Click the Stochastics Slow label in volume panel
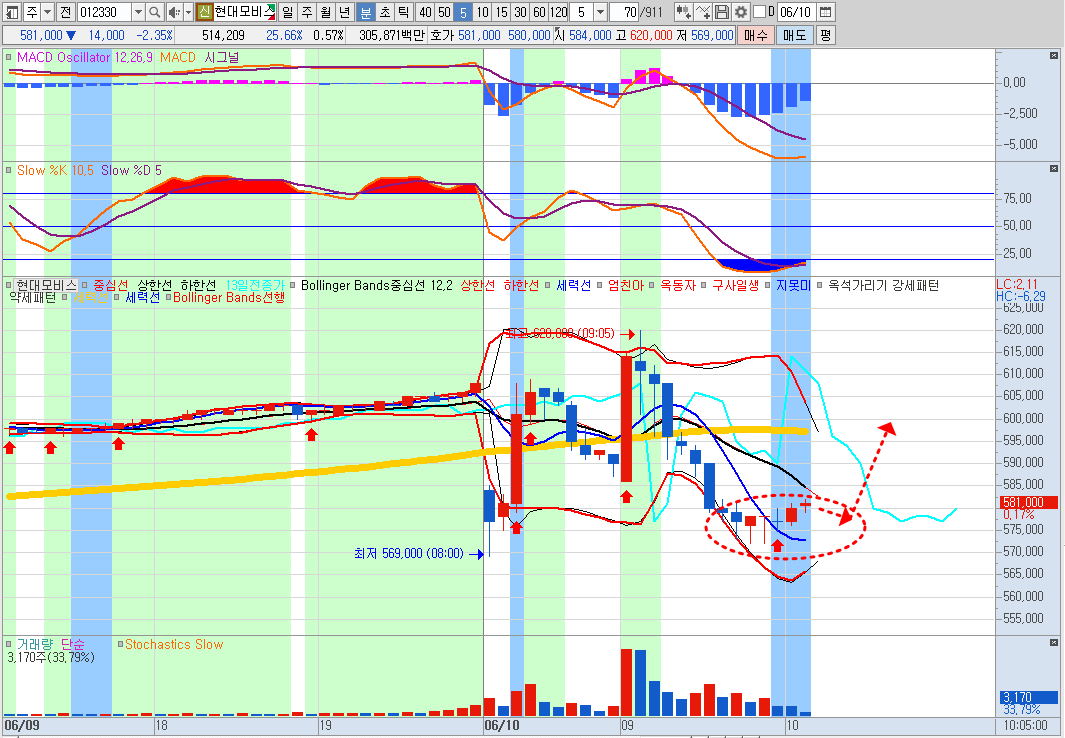The width and height of the screenshot is (1065, 738). [x=174, y=644]
